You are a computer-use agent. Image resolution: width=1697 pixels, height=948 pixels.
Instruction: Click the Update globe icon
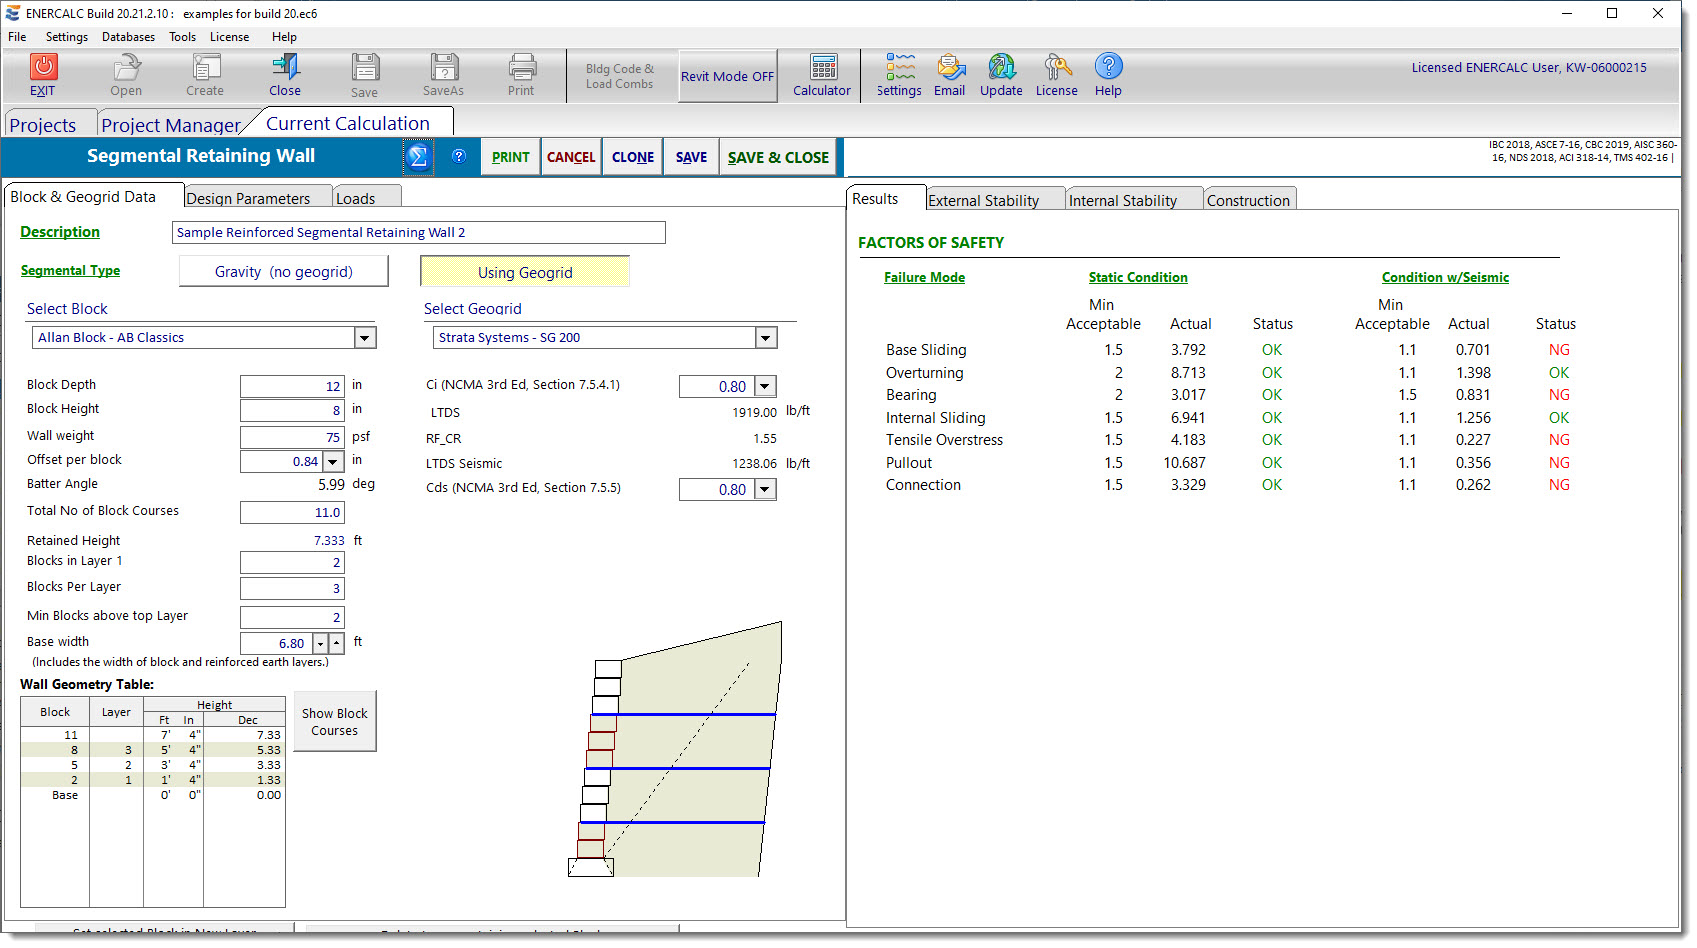[x=1001, y=67]
